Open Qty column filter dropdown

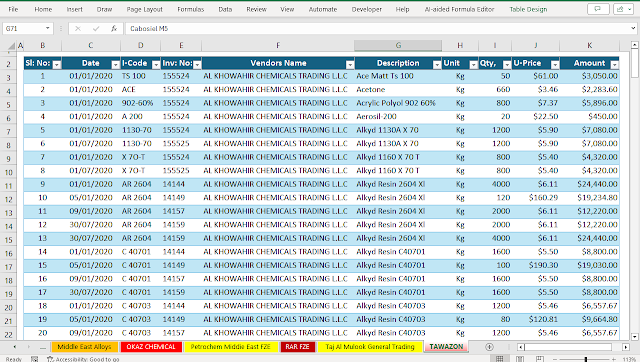[507, 64]
